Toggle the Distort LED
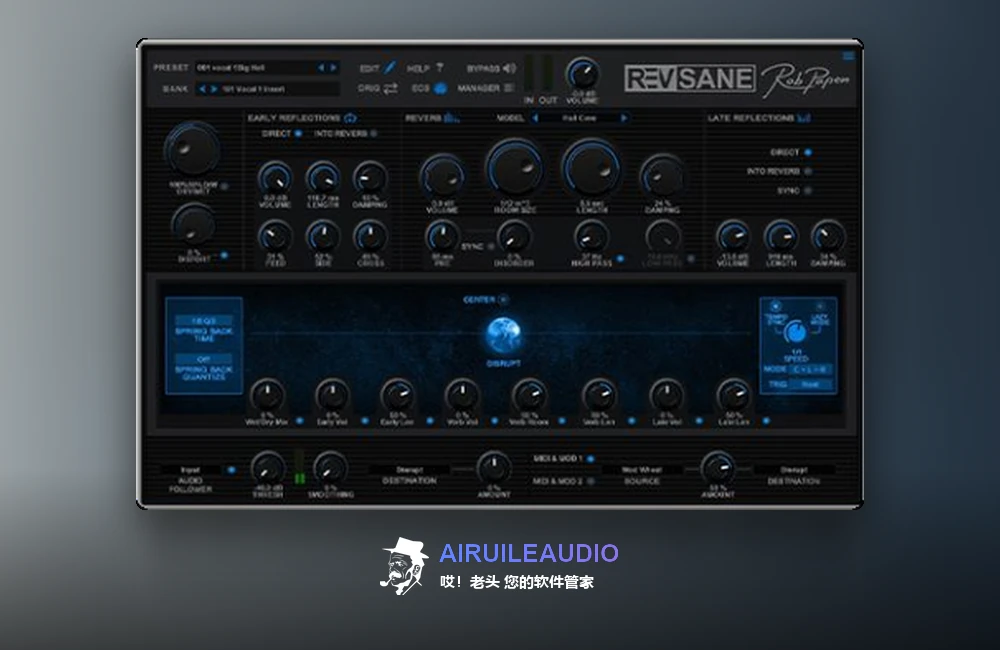 coord(224,255)
